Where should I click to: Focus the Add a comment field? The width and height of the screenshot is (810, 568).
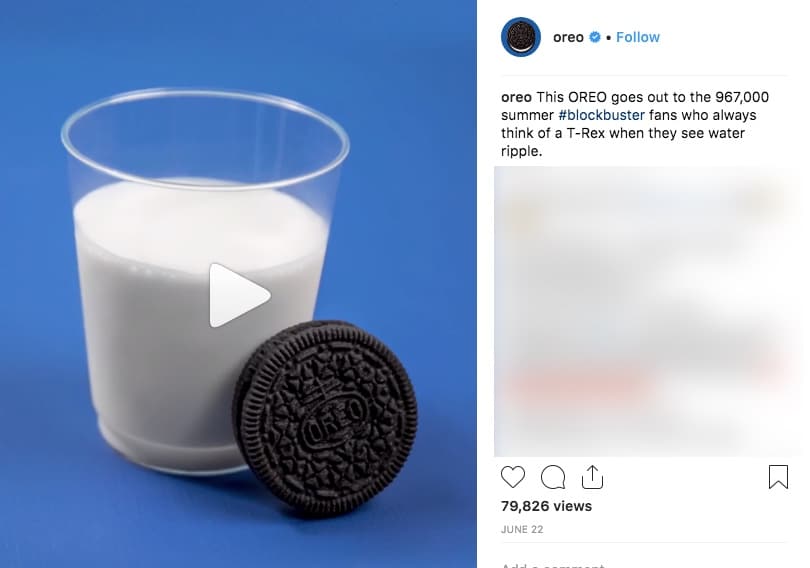(x=644, y=564)
